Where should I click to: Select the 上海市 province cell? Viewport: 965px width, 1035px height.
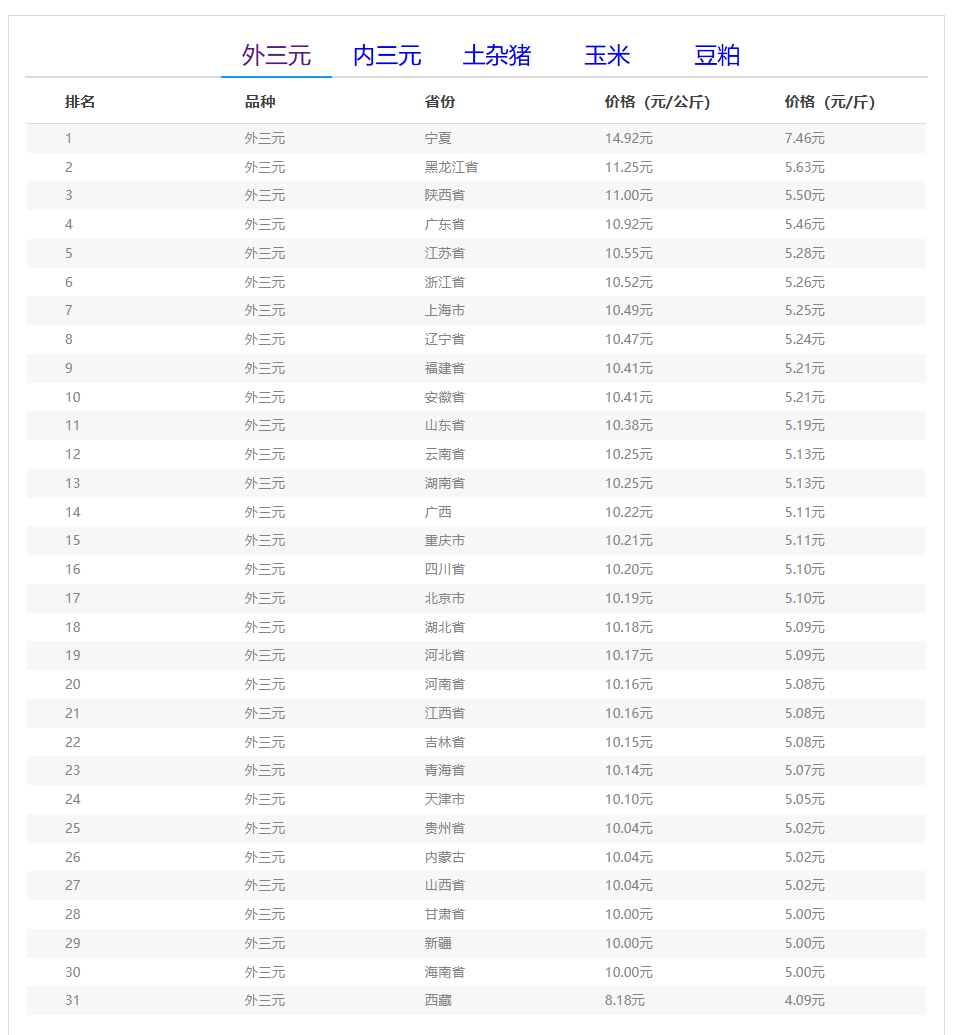[444, 310]
